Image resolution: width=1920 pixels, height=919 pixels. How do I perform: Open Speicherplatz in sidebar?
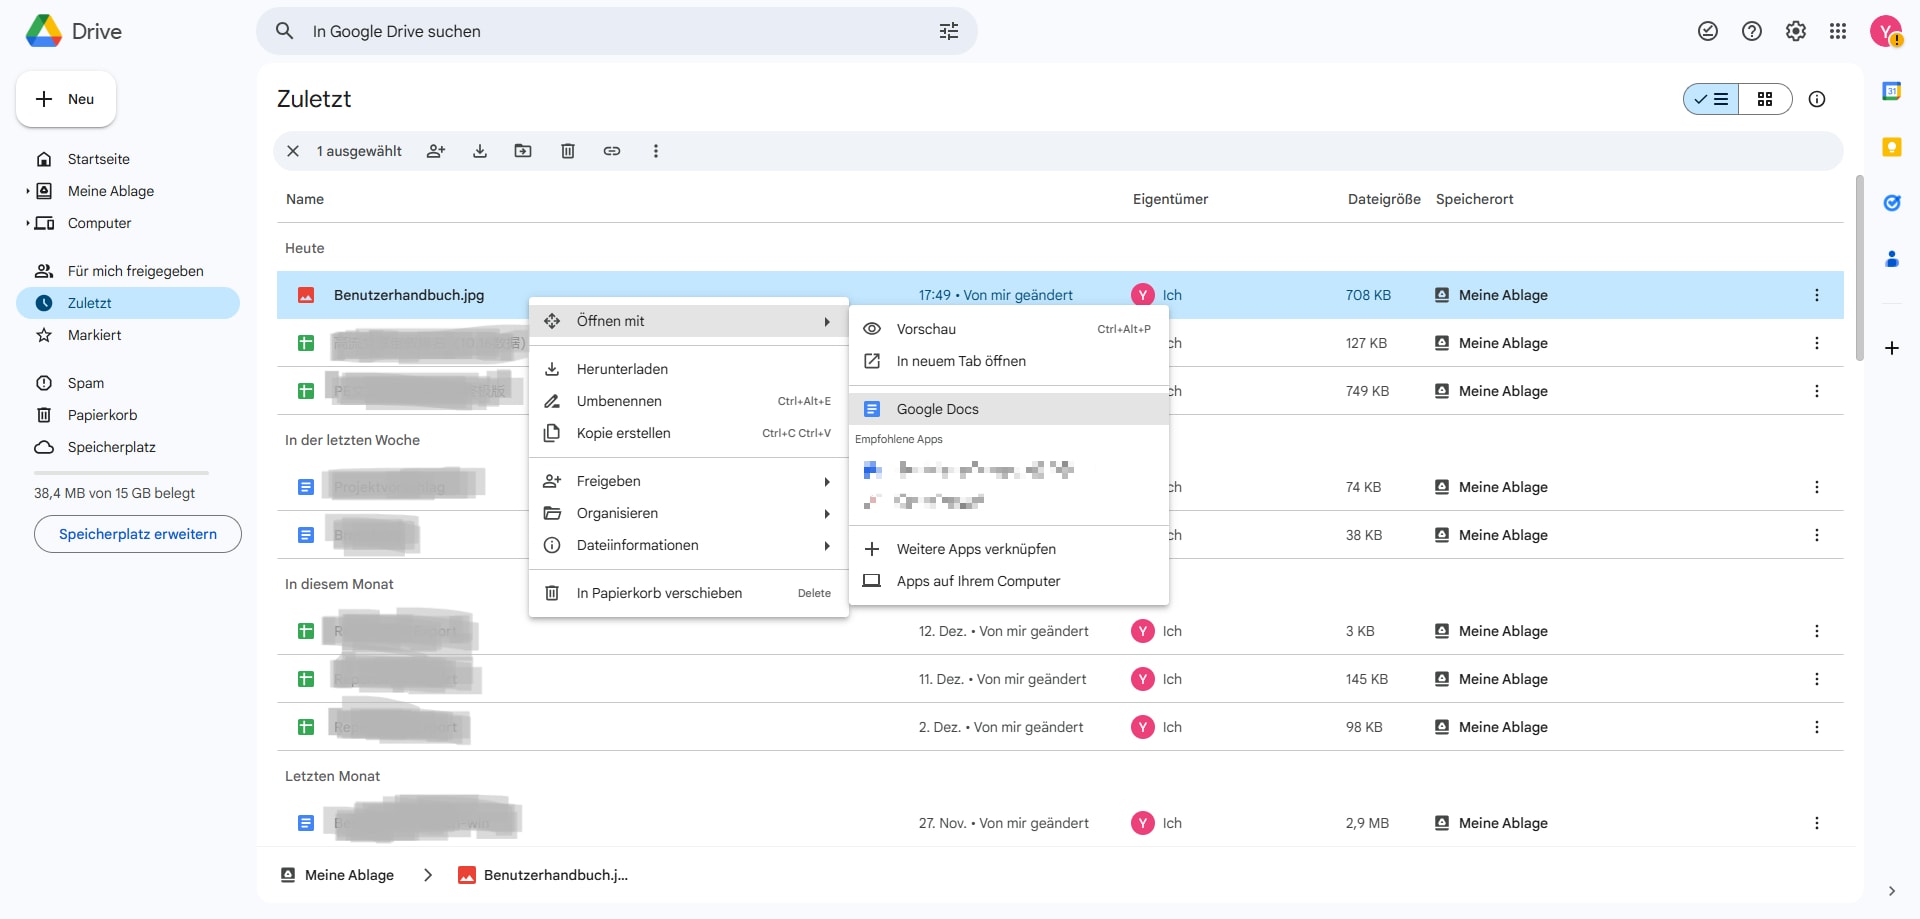point(128,447)
